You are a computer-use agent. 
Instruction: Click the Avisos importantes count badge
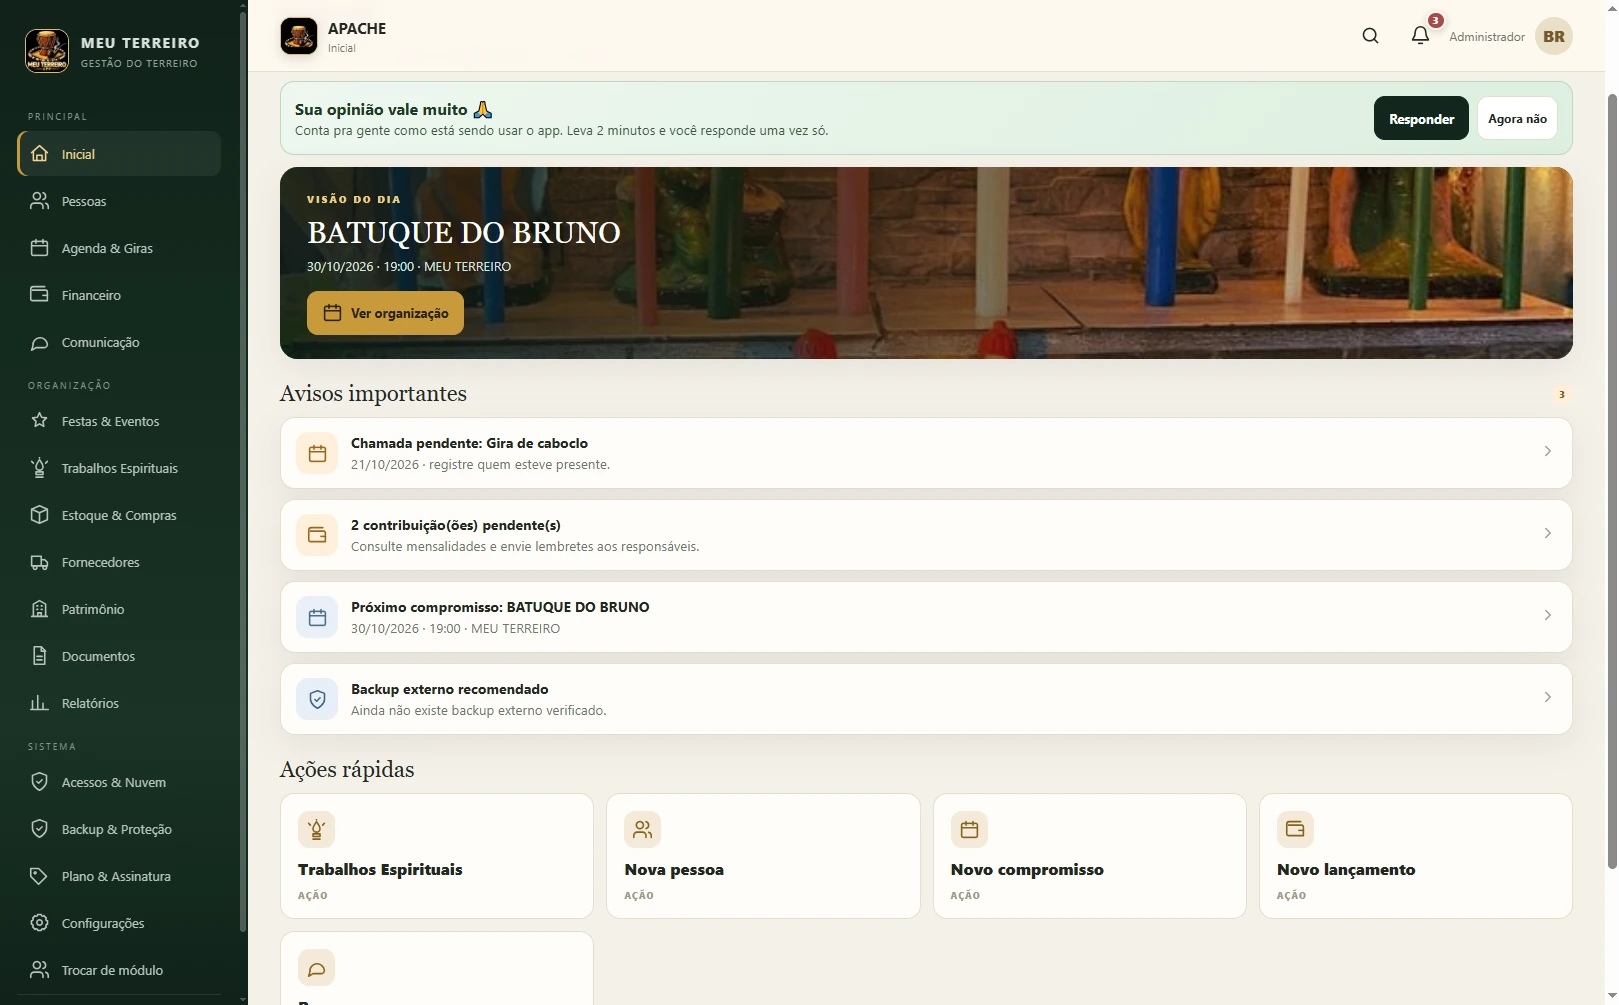(x=1561, y=394)
